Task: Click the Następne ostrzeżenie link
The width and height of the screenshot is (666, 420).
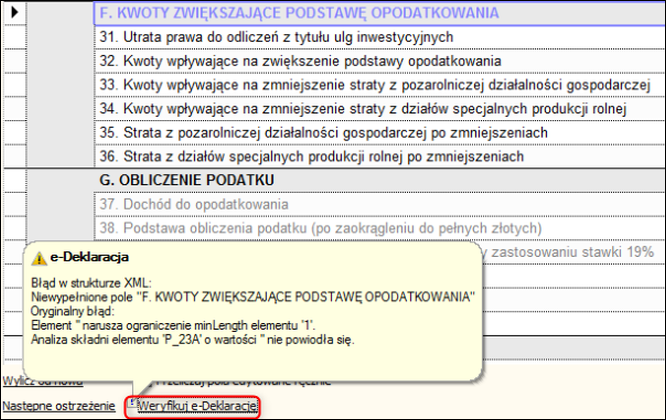Action: pos(59,406)
